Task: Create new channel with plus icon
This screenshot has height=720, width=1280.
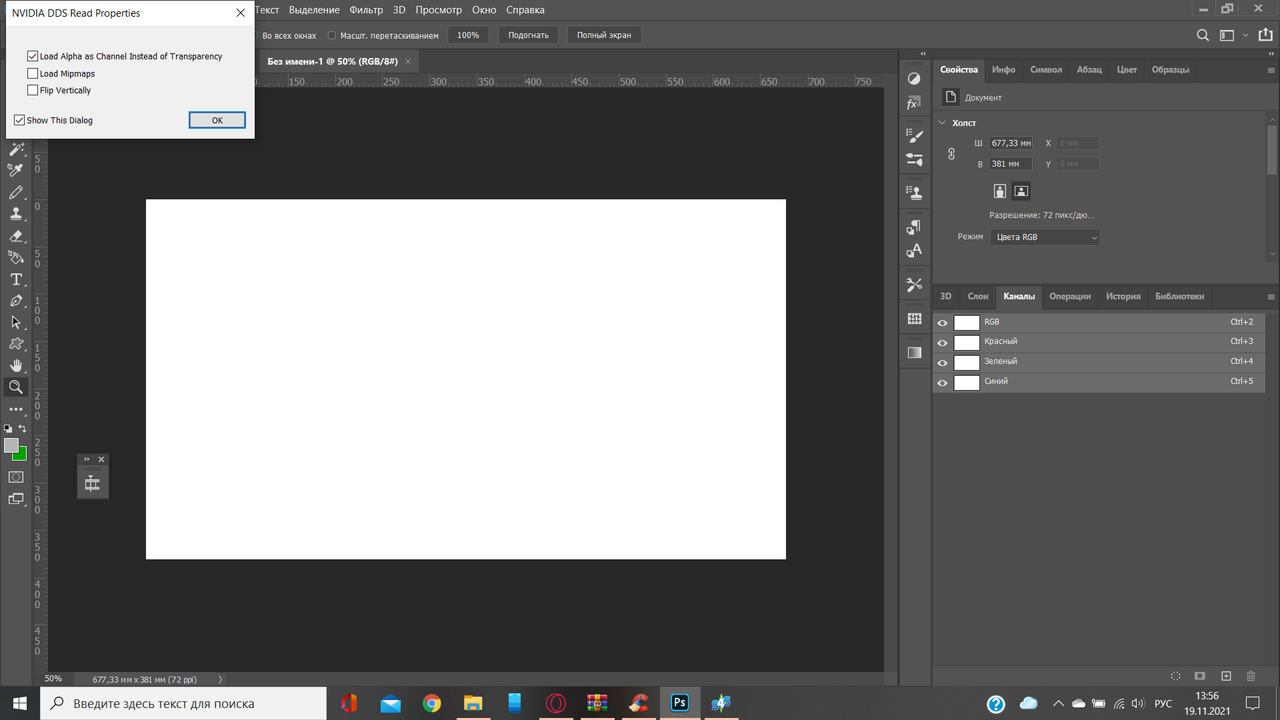Action: [1226, 677]
